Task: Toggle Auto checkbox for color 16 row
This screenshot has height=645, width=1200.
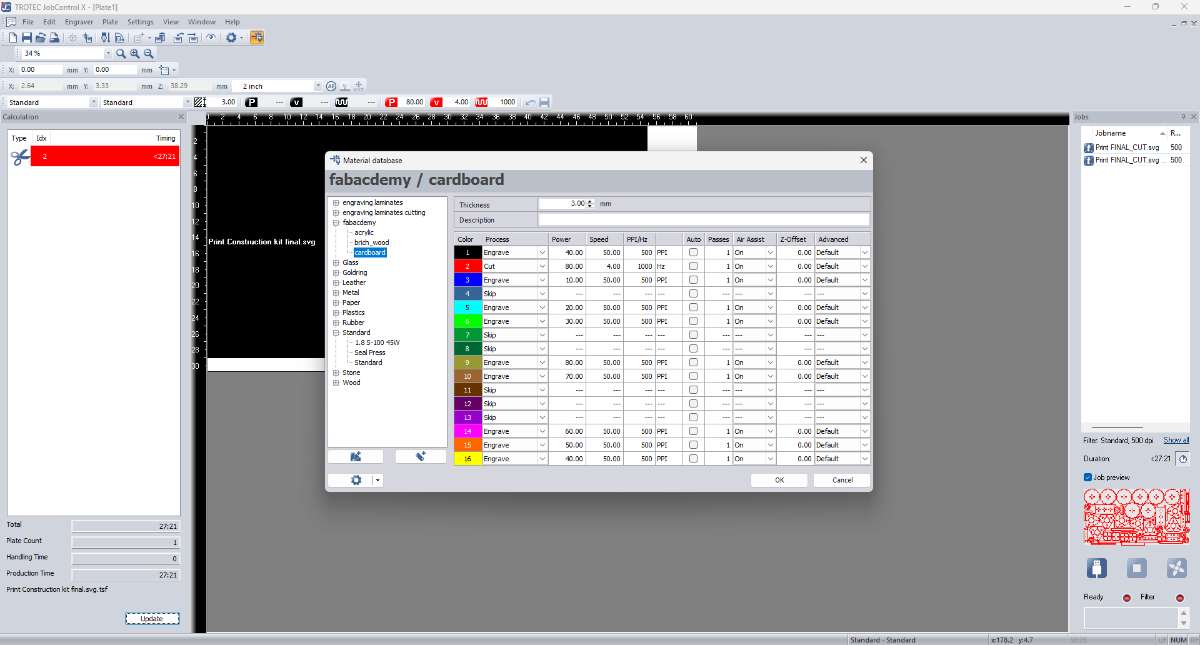Action: point(694,459)
